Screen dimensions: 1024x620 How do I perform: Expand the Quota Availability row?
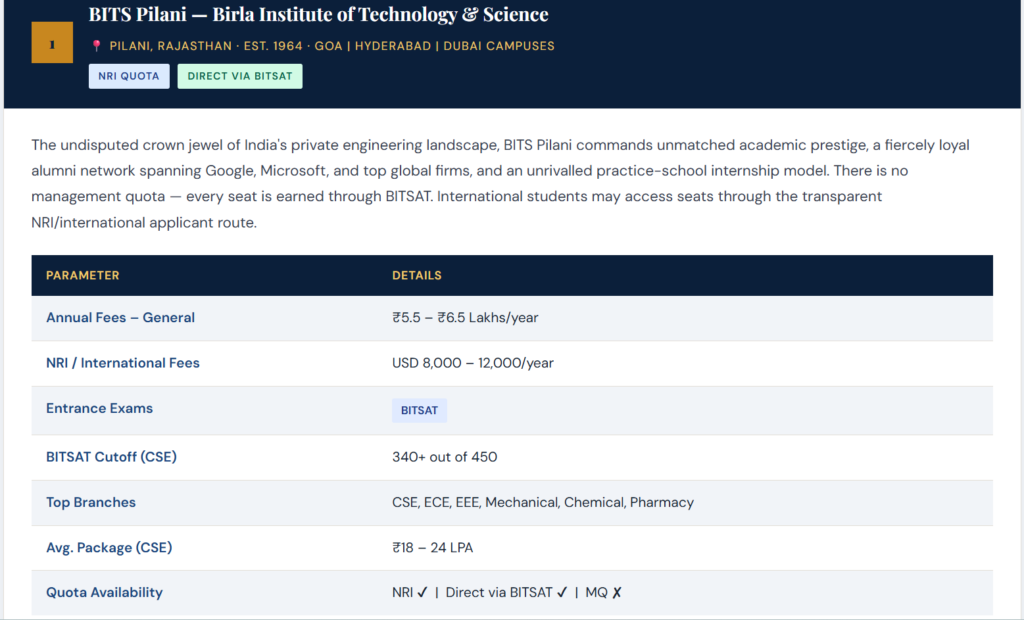[x=104, y=592]
